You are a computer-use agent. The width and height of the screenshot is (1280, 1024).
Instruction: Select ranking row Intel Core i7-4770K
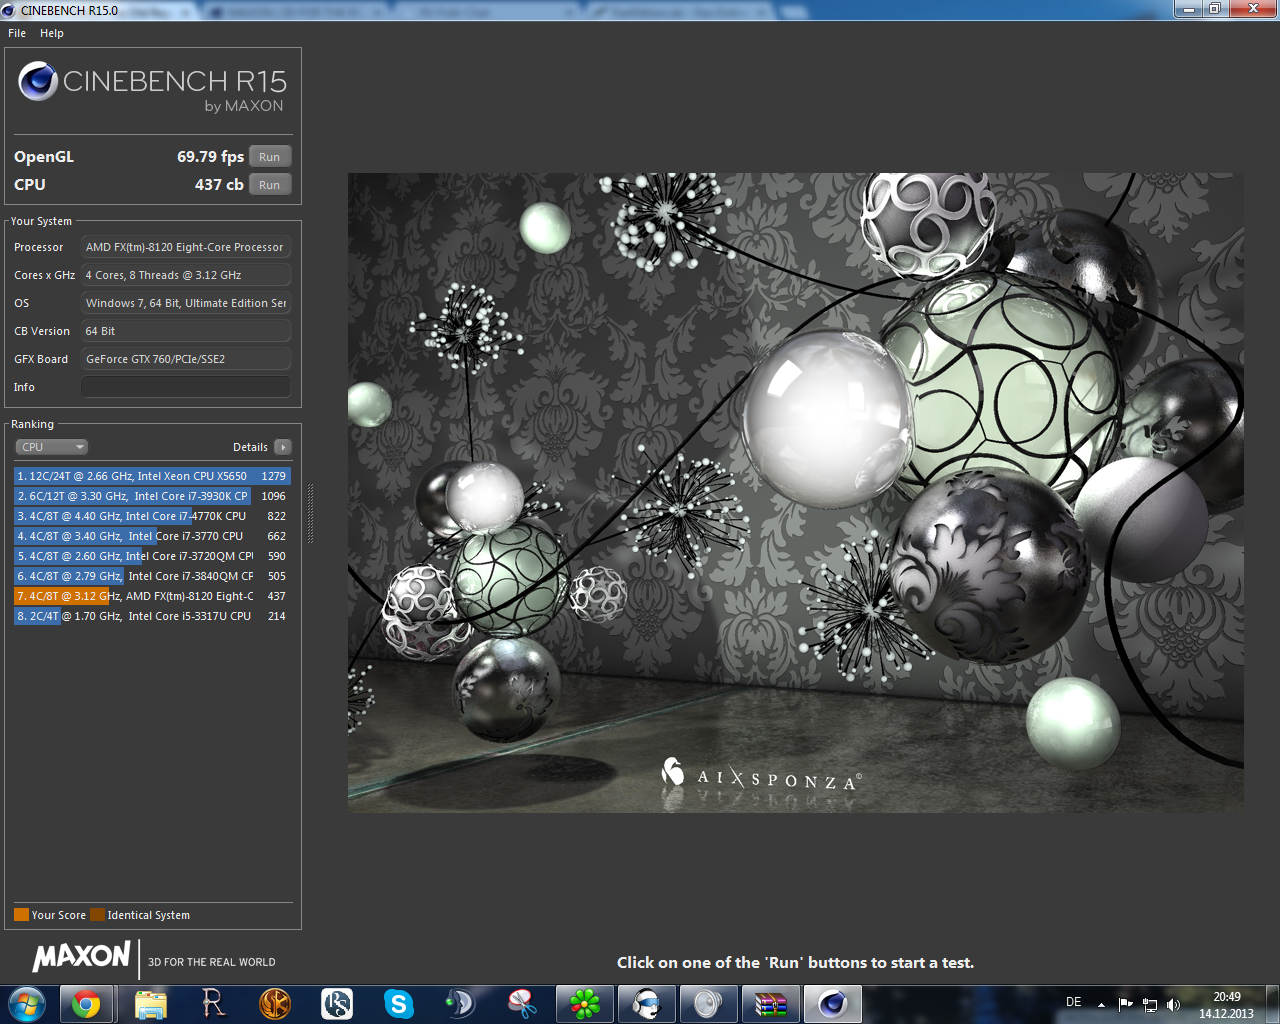[152, 516]
